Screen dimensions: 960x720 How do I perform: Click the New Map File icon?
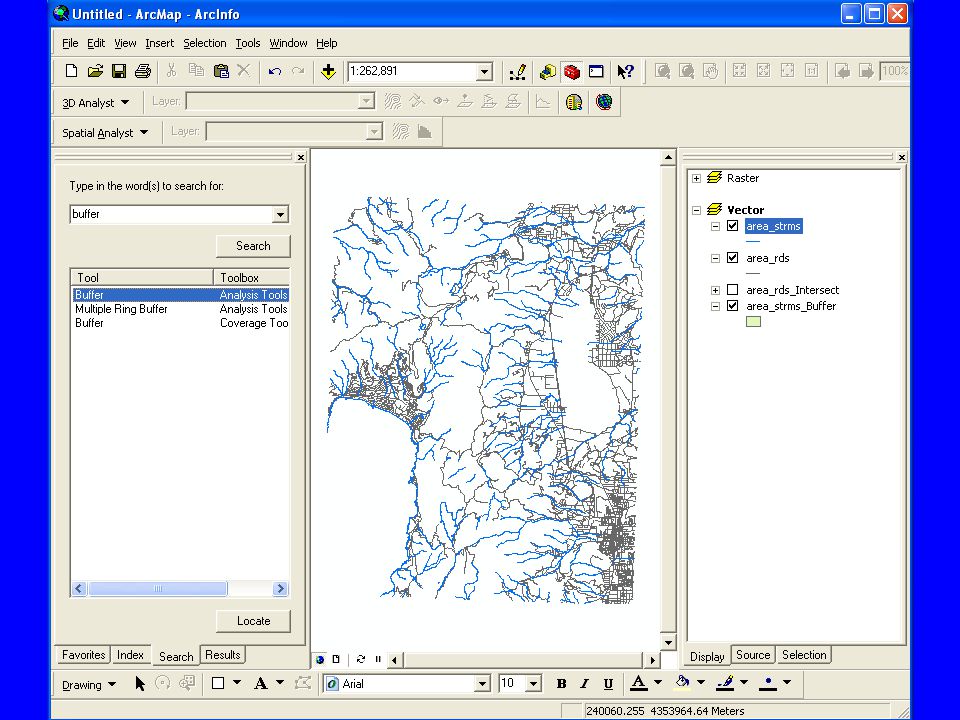(71, 71)
